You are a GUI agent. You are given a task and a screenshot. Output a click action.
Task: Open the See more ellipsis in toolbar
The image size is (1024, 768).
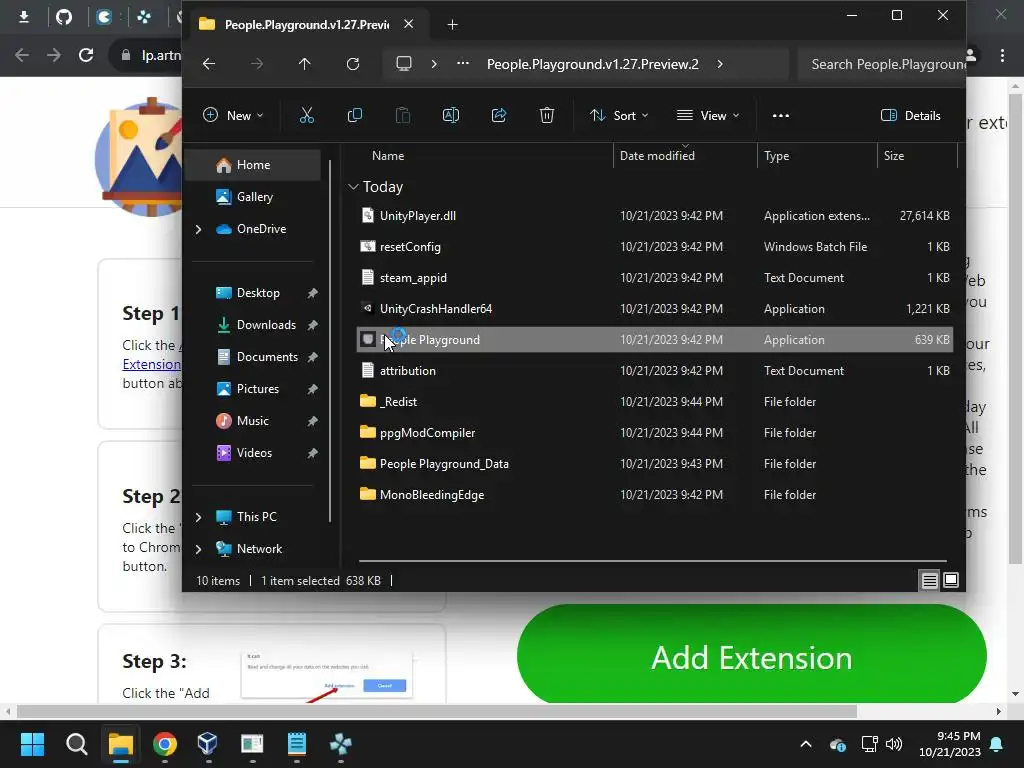tap(780, 116)
